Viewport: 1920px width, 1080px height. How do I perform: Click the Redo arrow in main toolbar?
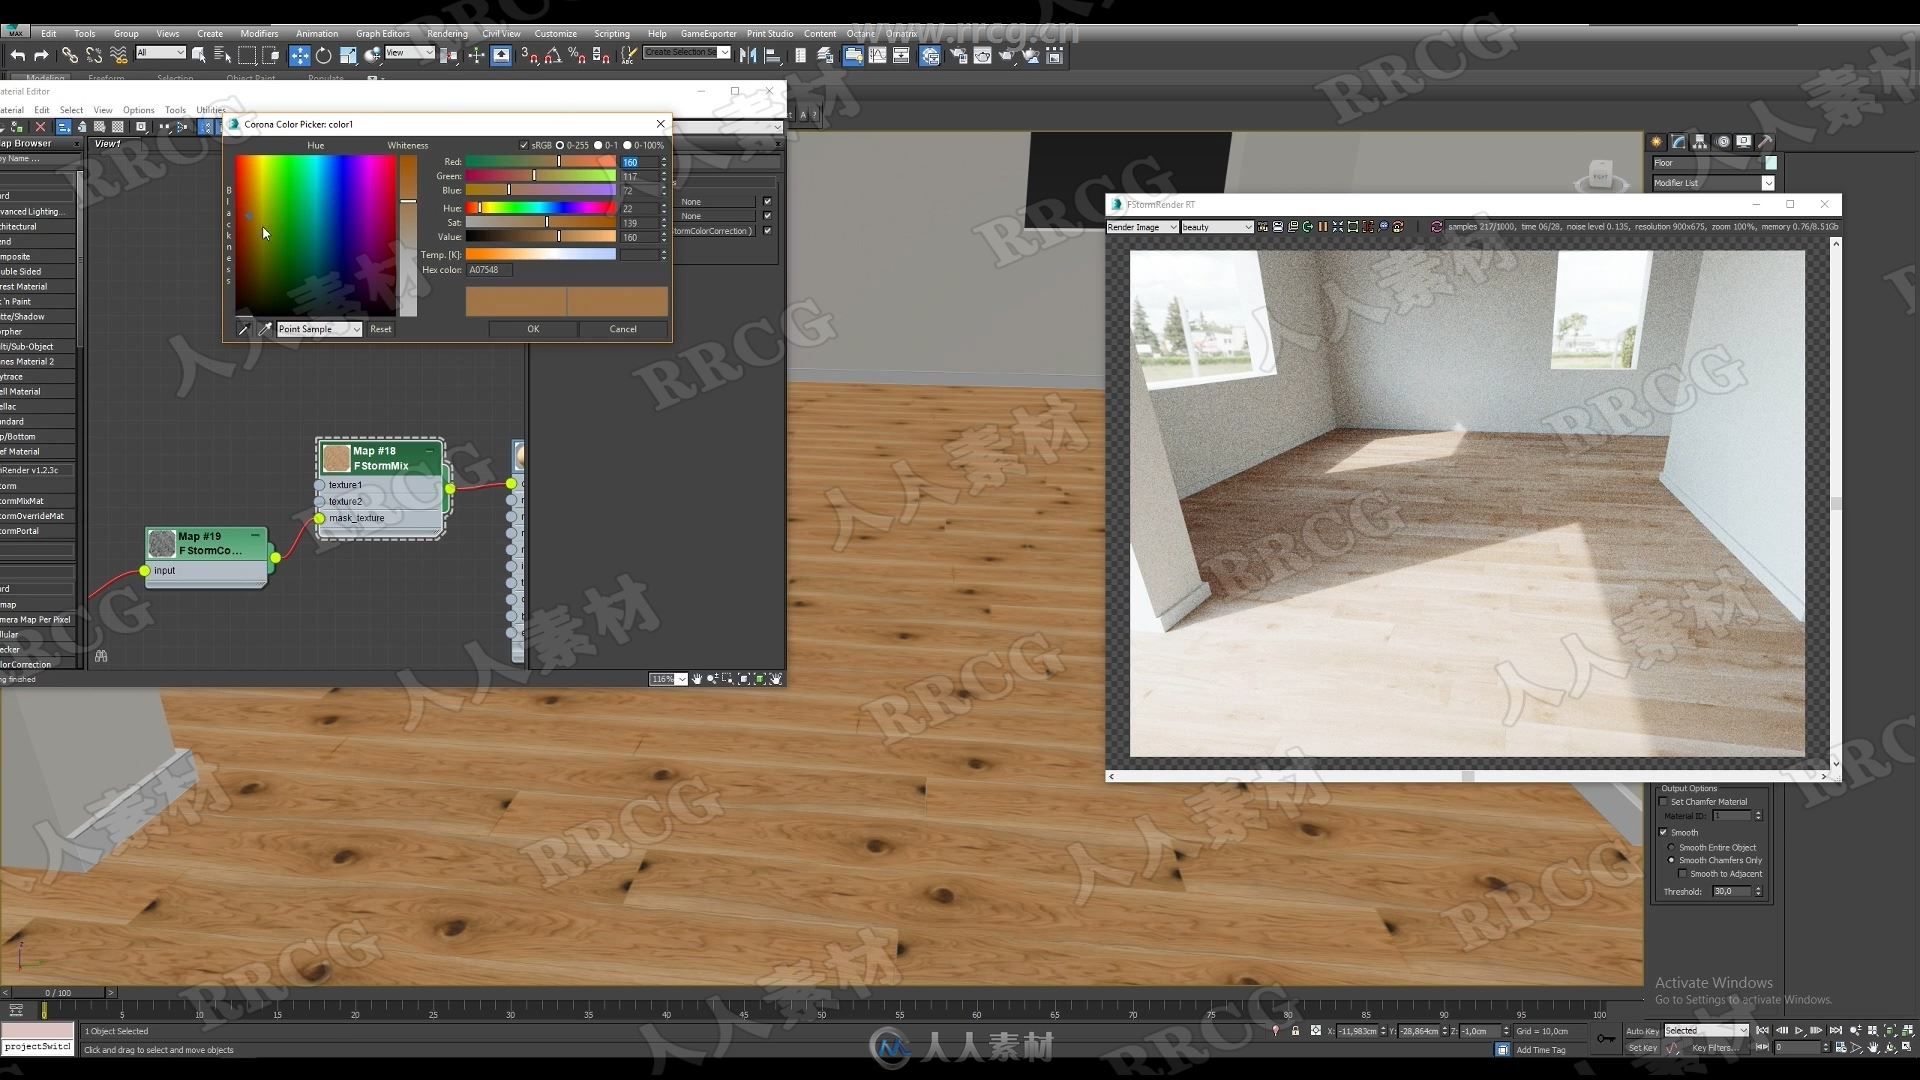pos(41,56)
